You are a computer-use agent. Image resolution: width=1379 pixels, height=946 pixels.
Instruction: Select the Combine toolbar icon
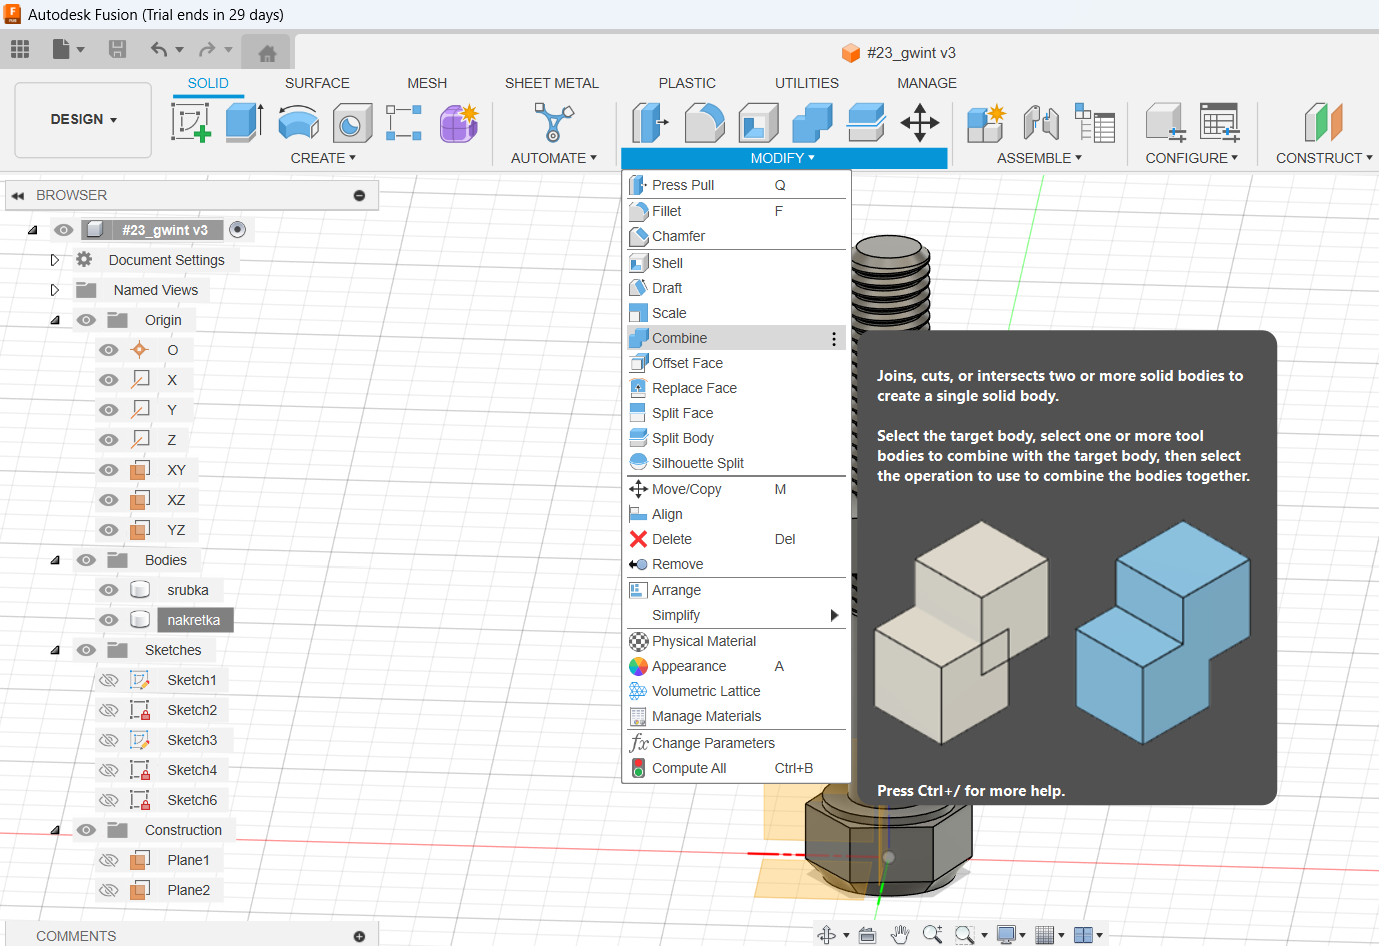coord(812,123)
